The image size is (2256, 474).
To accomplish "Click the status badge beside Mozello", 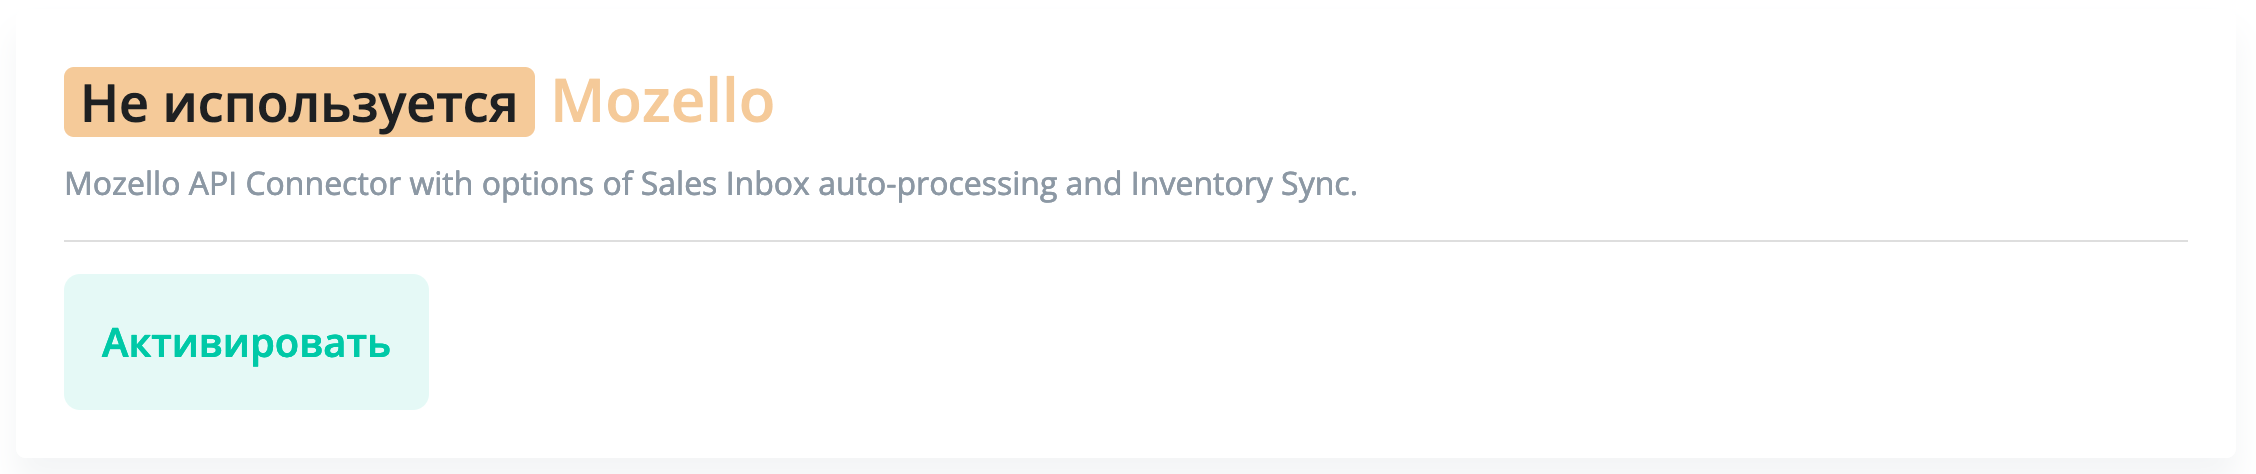I will tap(299, 102).
